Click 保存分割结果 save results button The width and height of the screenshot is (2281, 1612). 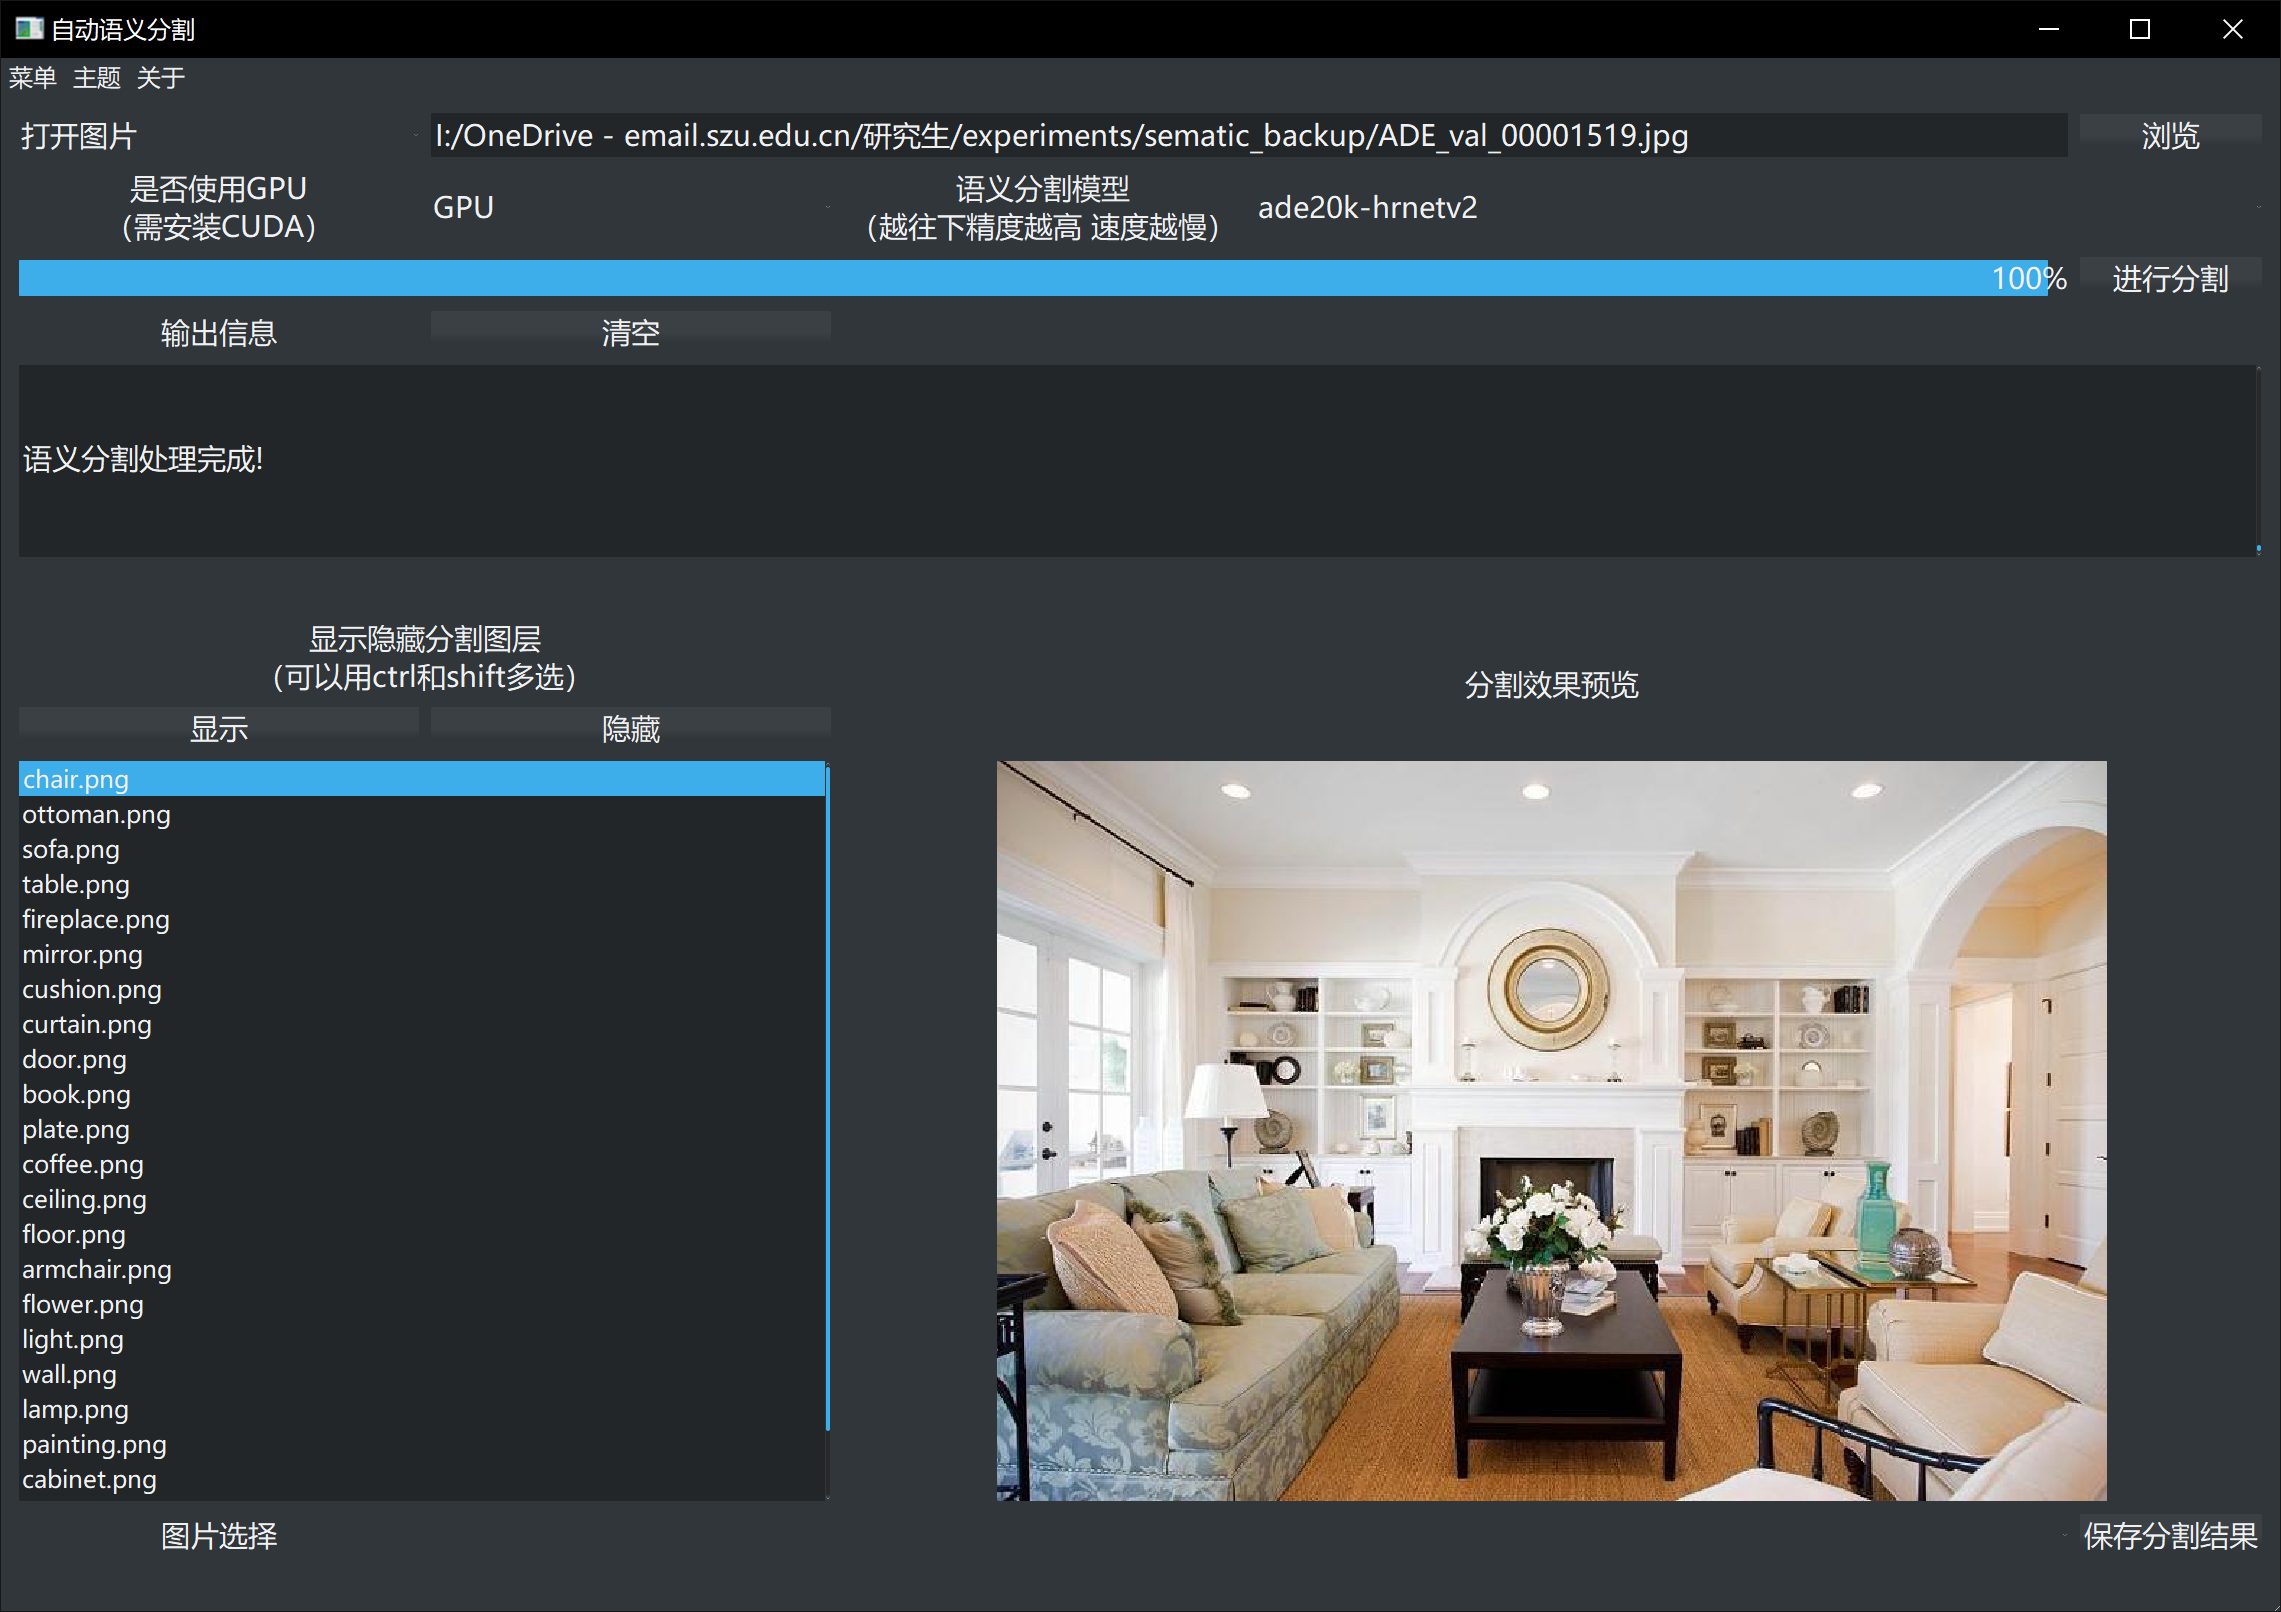(x=2169, y=1536)
